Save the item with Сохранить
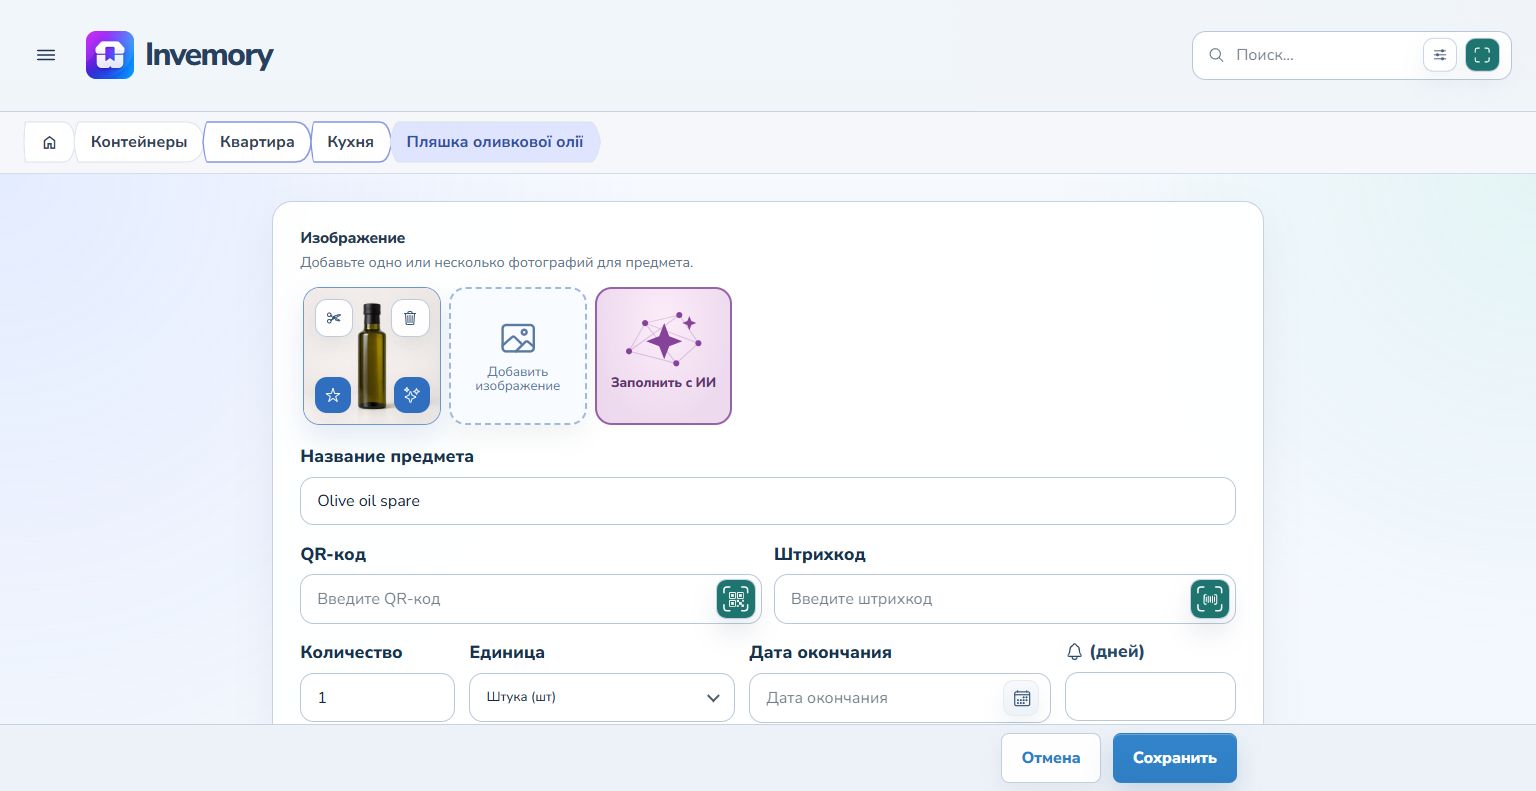1536x791 pixels. 1175,758
